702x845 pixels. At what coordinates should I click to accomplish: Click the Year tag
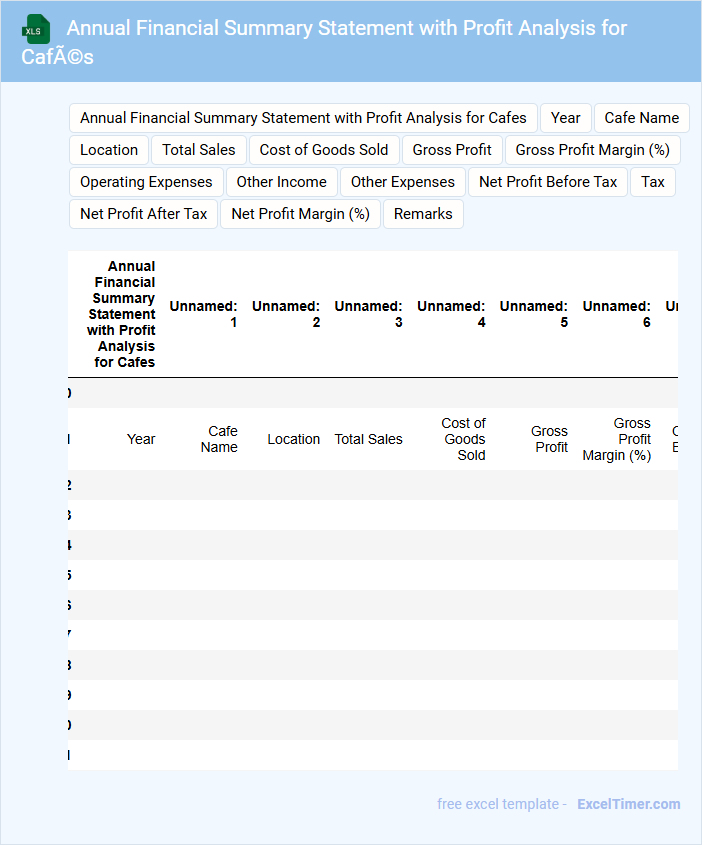point(566,118)
